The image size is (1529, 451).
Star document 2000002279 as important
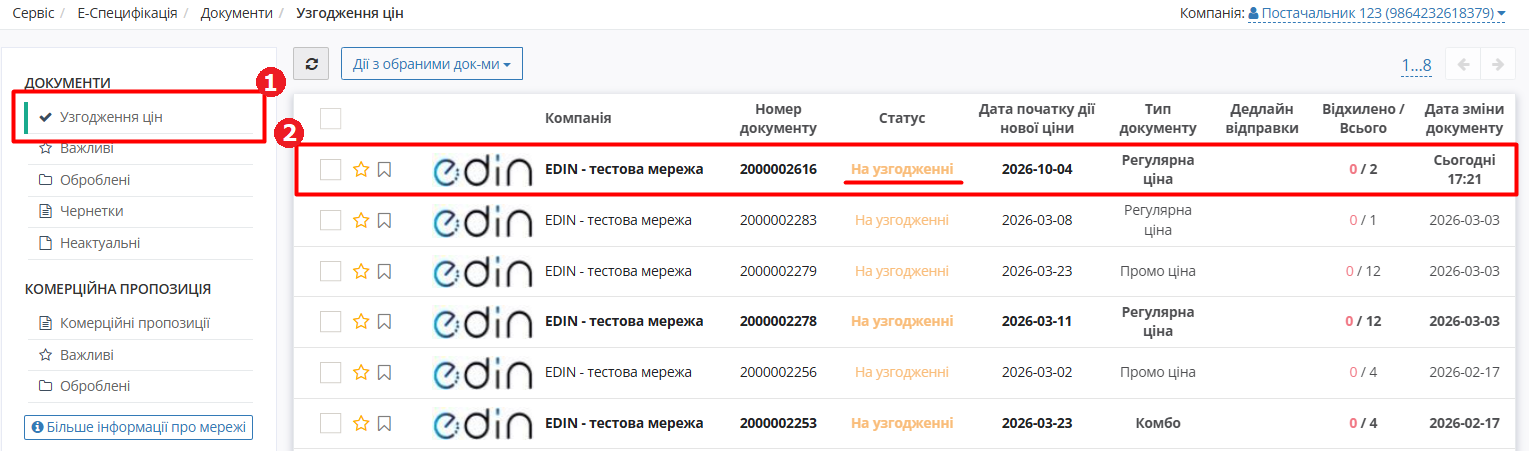point(361,271)
